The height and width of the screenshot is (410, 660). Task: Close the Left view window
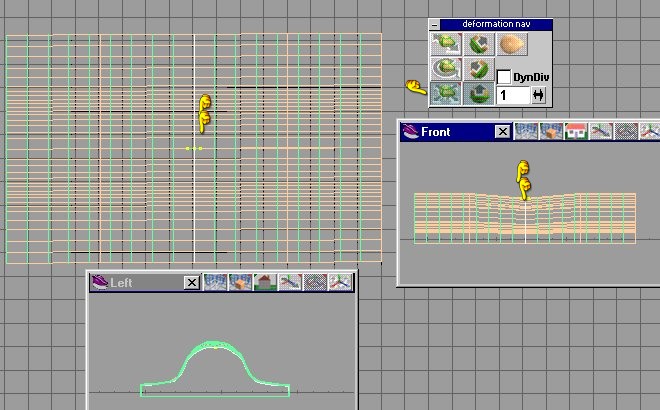click(x=192, y=283)
